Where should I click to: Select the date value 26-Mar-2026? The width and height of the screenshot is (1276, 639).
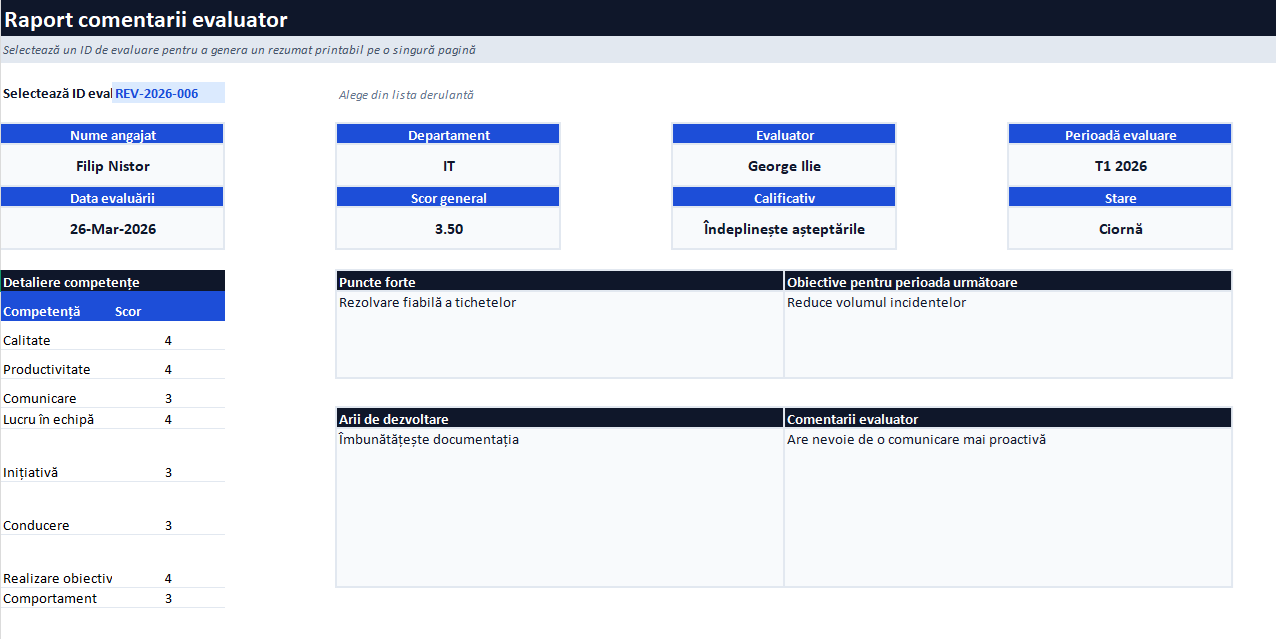pyautogui.click(x=113, y=229)
